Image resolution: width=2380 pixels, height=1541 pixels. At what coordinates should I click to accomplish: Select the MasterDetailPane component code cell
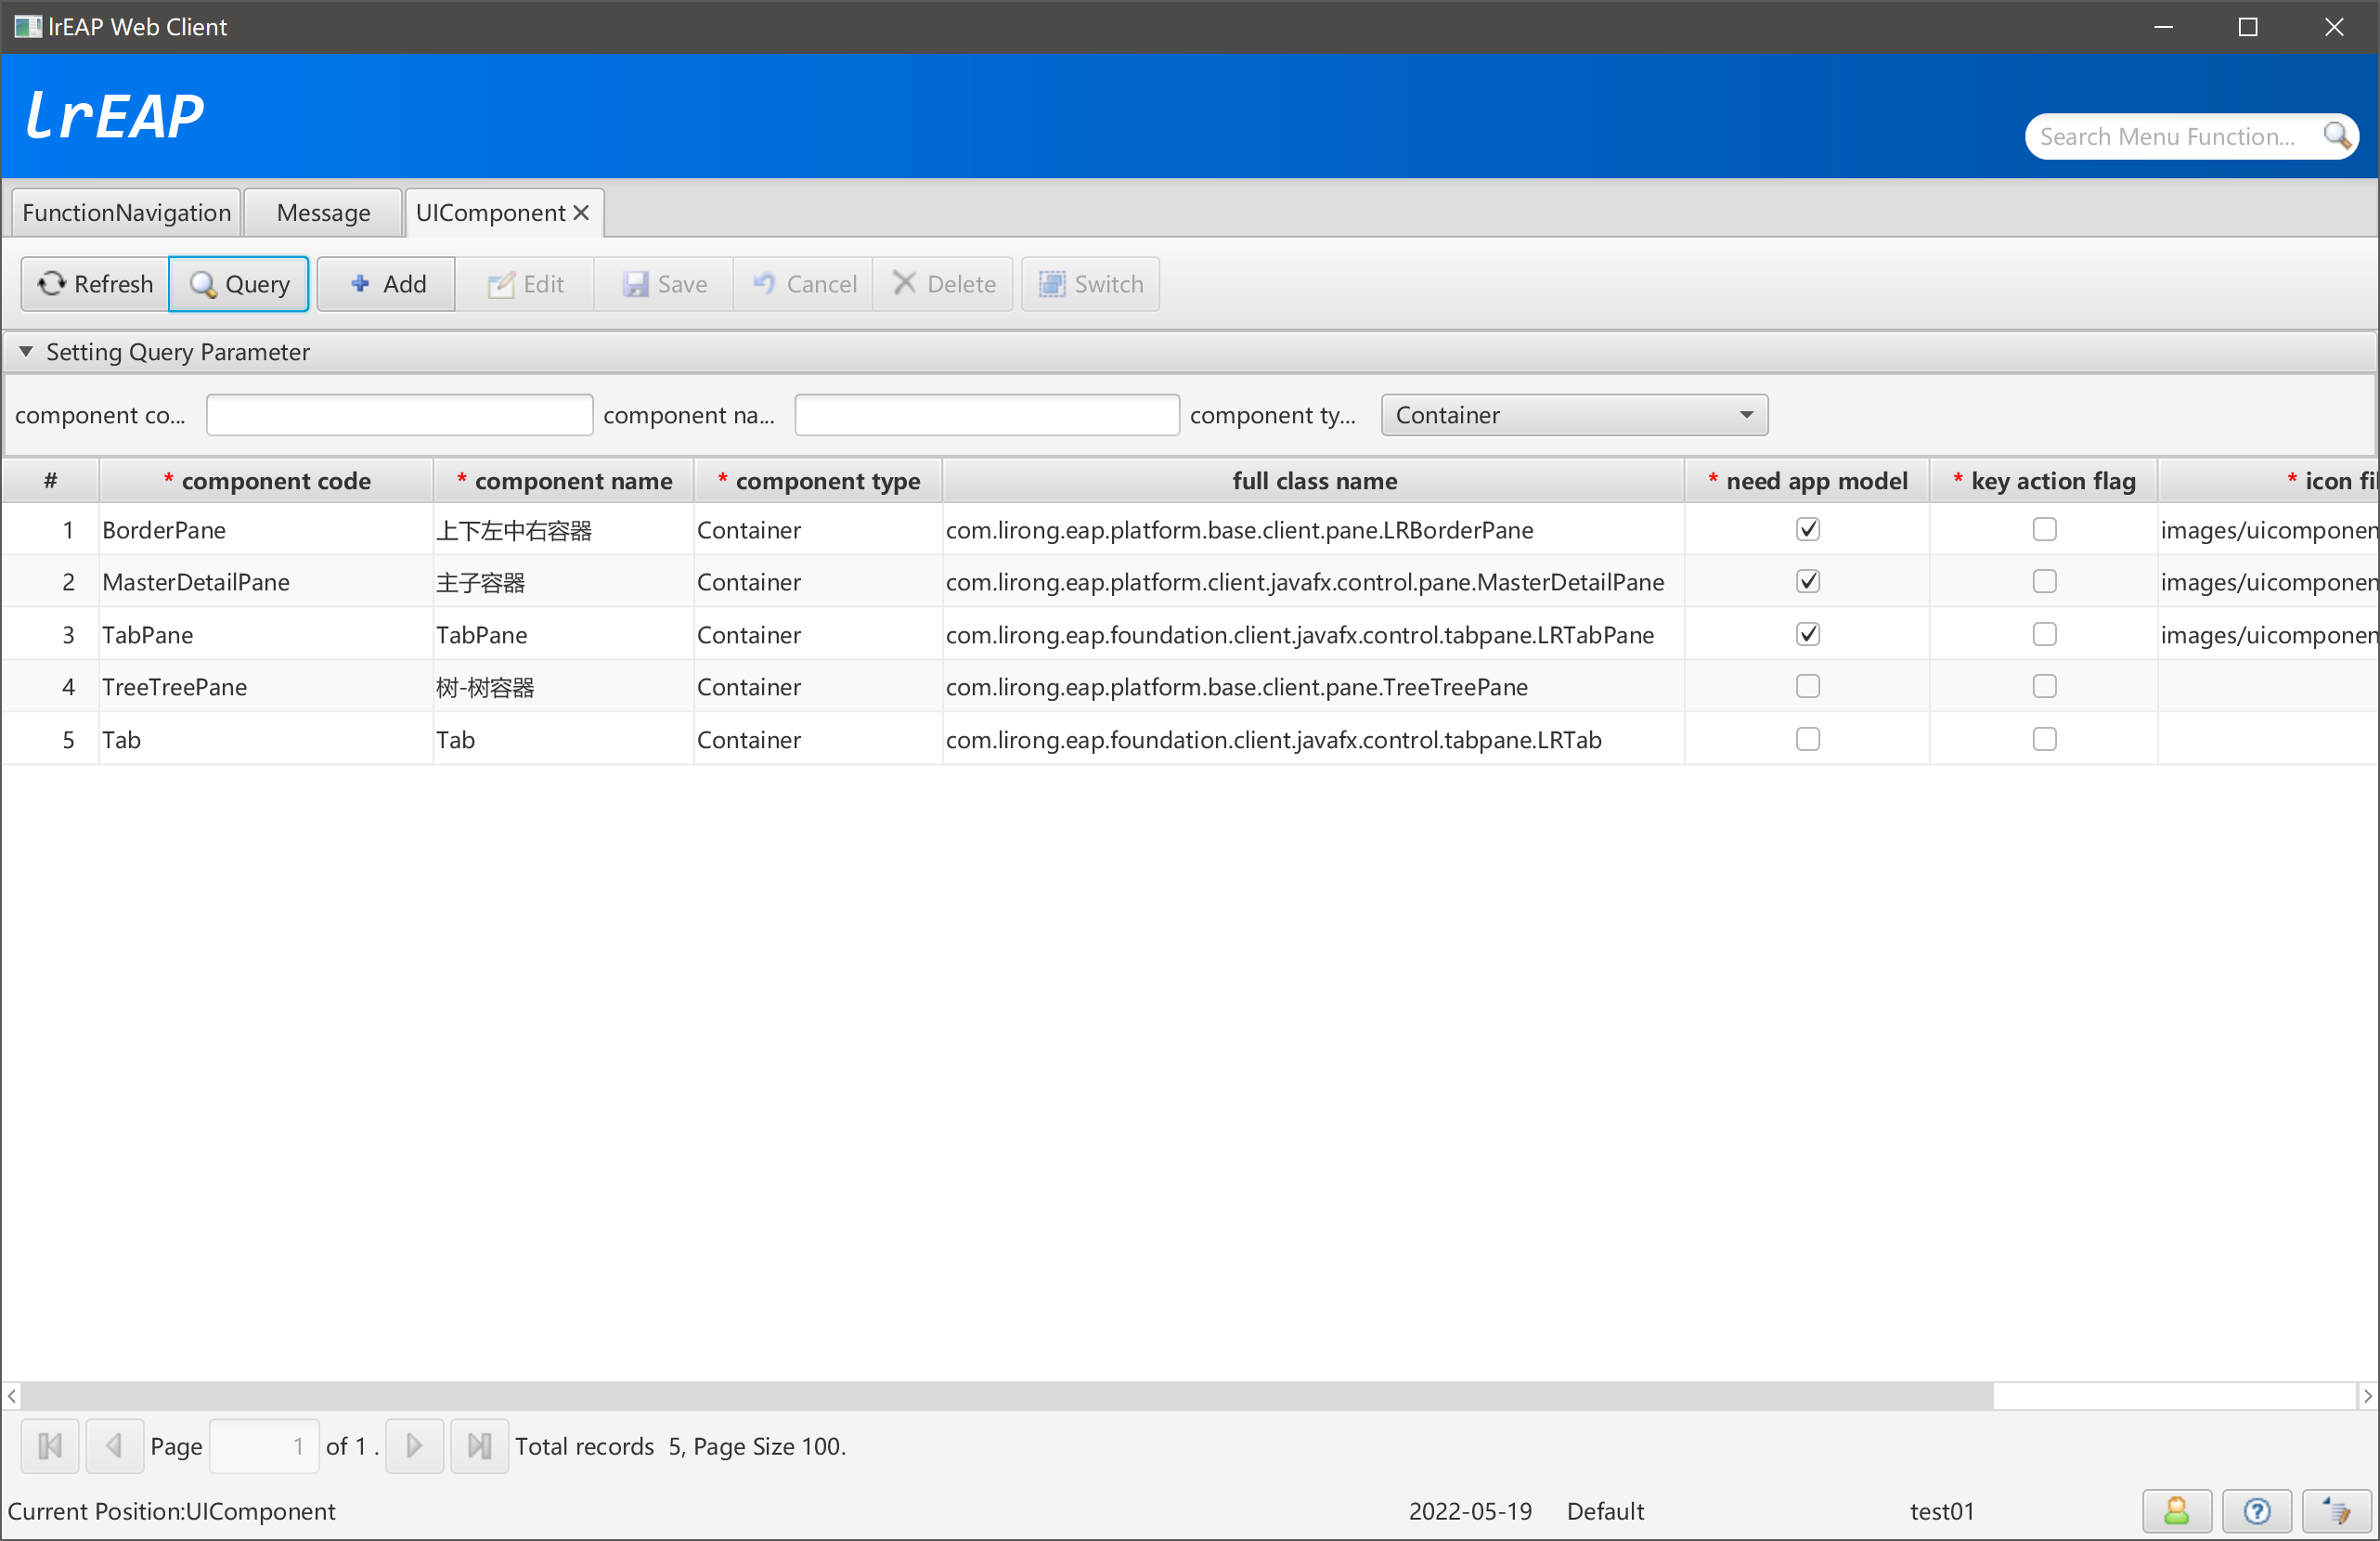(266, 582)
